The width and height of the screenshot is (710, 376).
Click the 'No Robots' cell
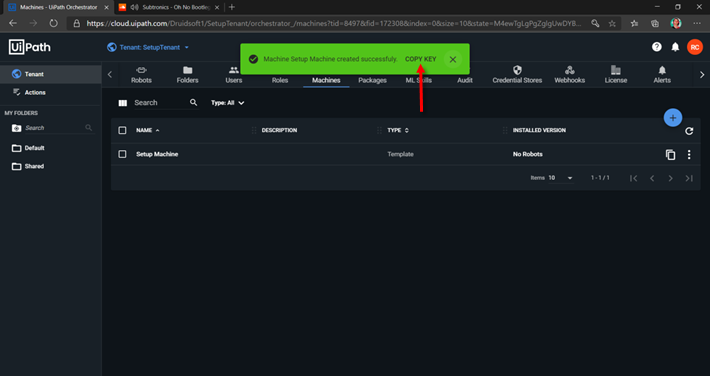pyautogui.click(x=528, y=154)
